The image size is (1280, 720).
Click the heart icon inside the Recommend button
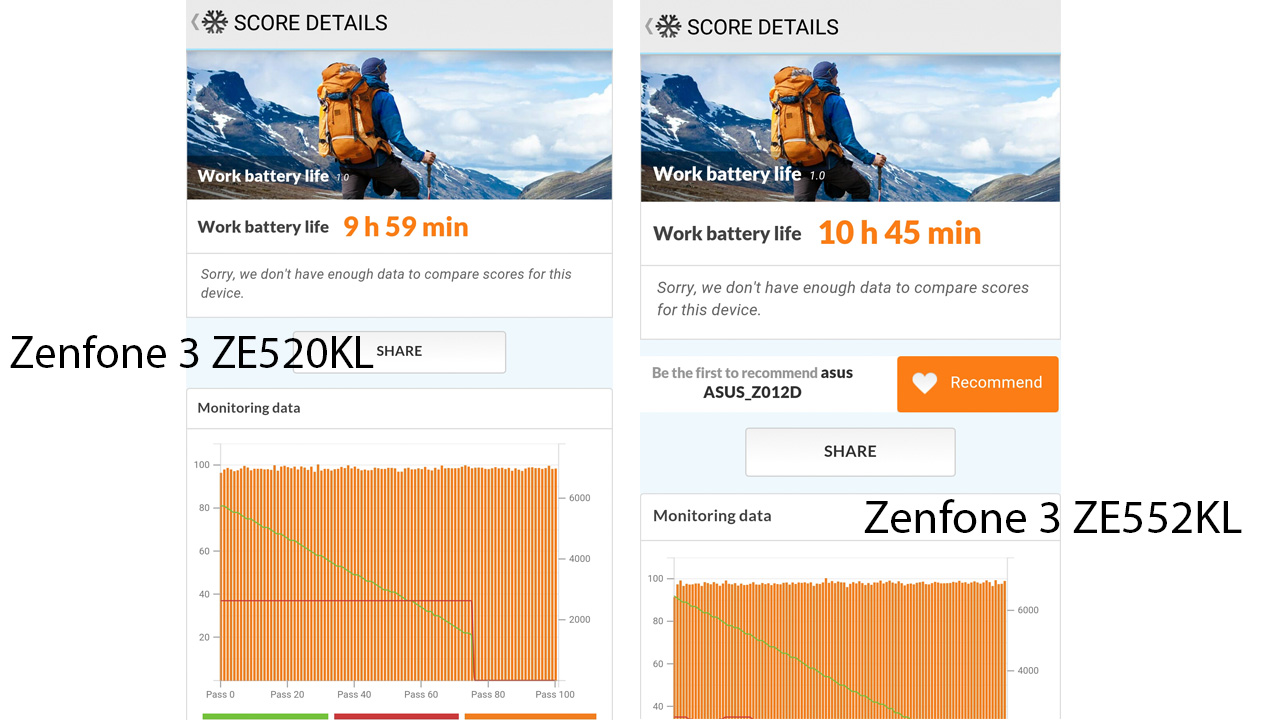pyautogui.click(x=924, y=383)
